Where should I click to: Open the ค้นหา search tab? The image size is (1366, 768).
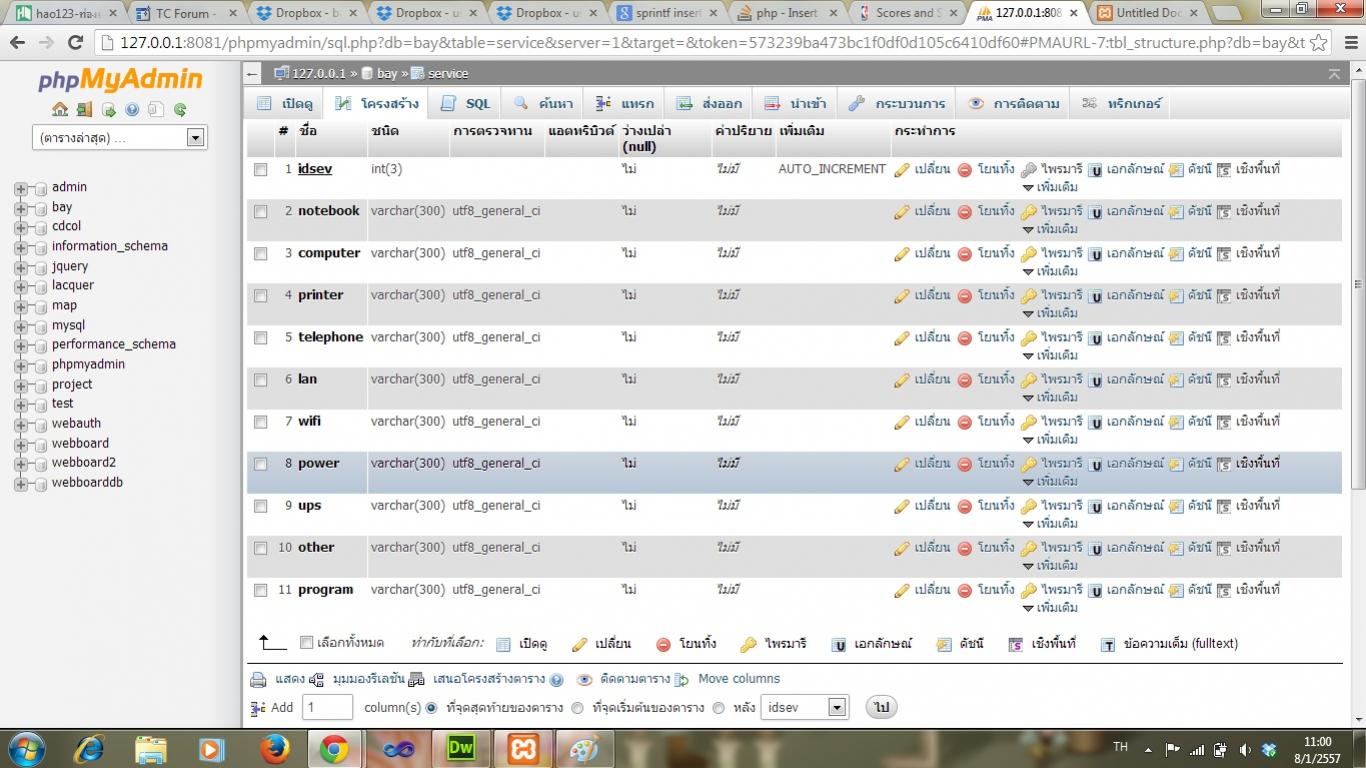pos(544,104)
